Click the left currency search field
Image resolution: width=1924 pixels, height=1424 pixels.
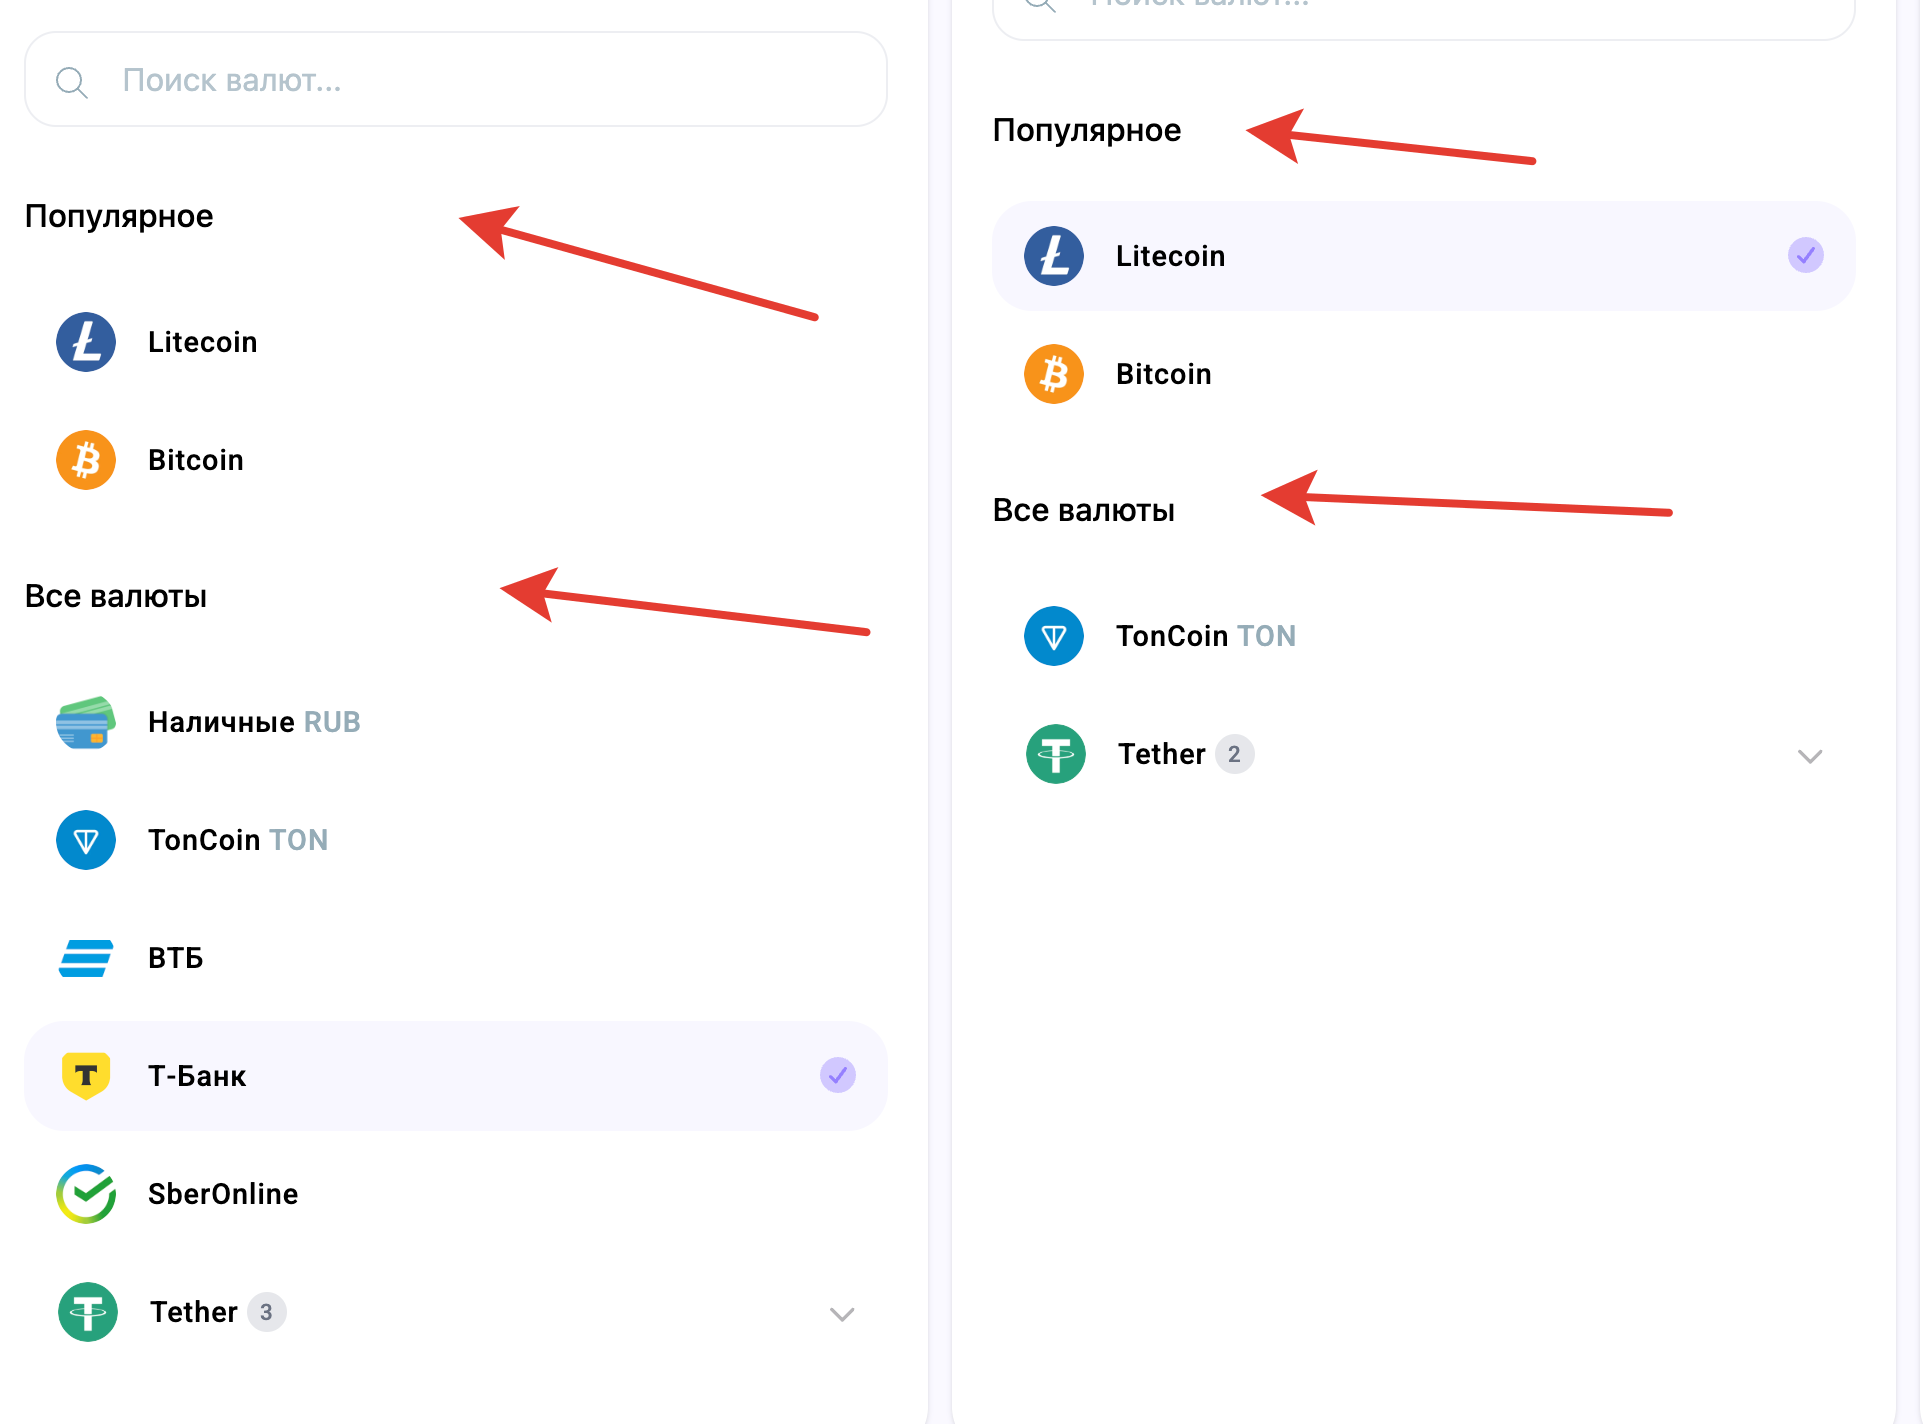pyautogui.click(x=480, y=80)
